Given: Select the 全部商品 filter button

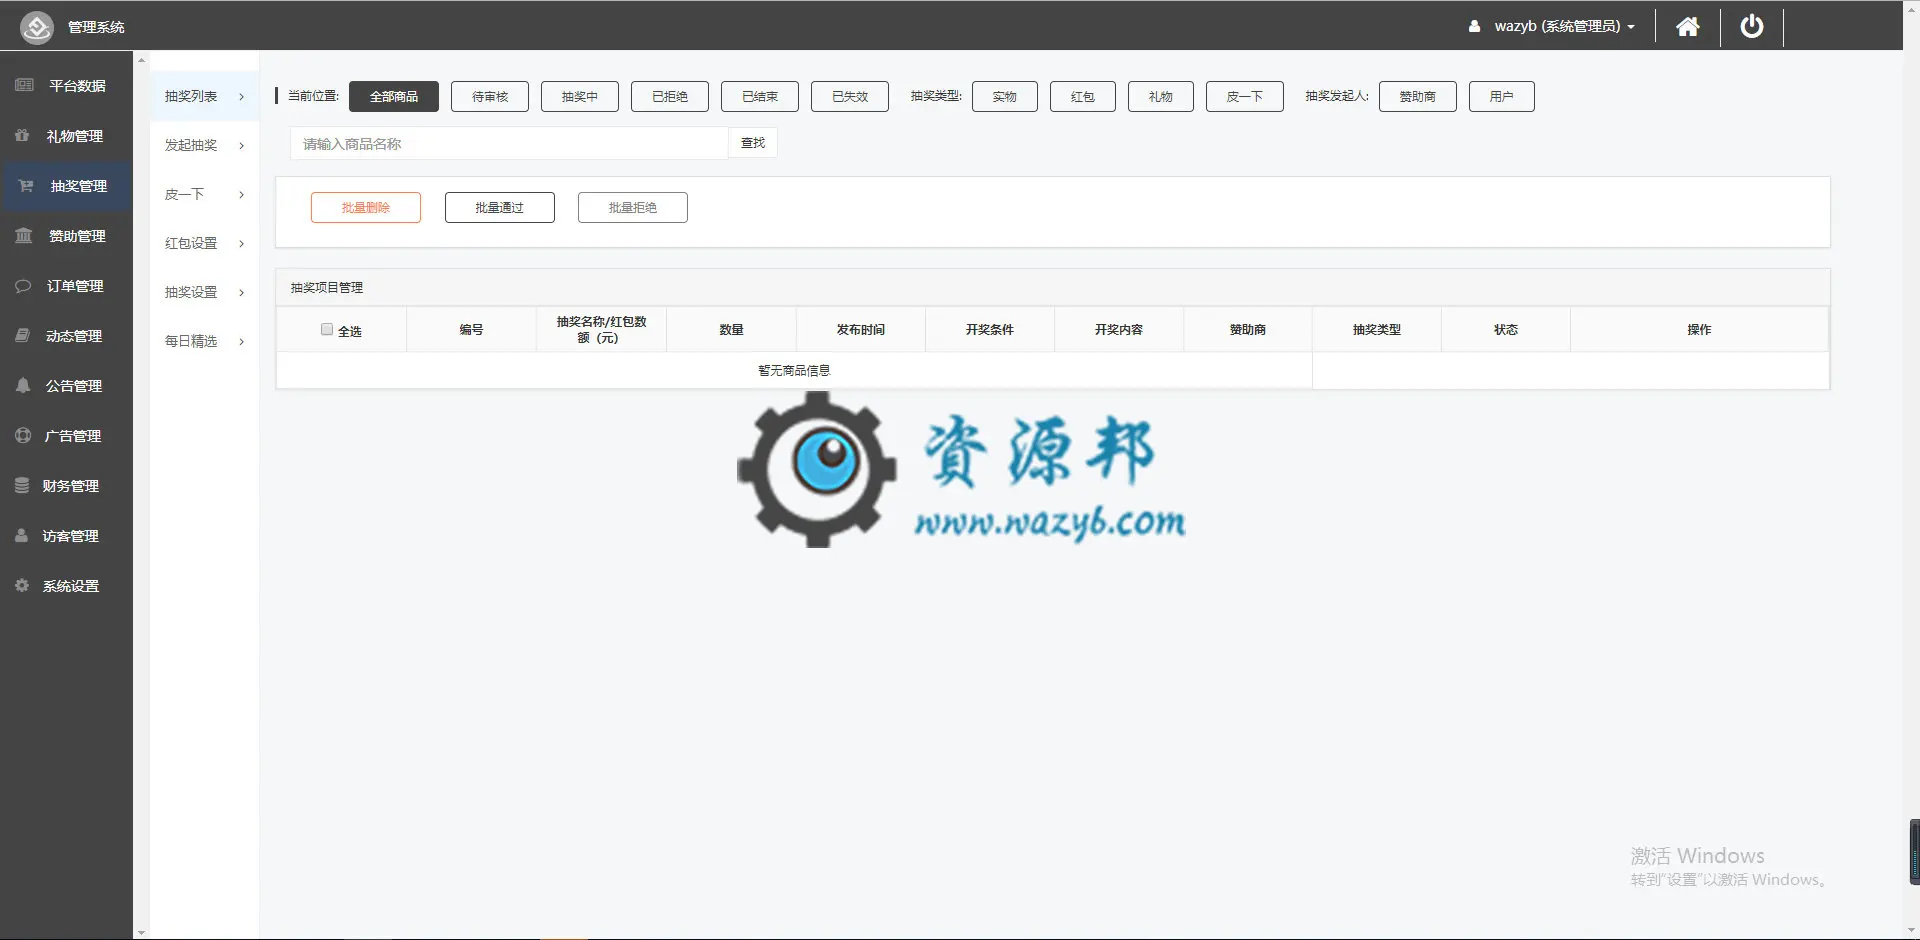Looking at the screenshot, I should pyautogui.click(x=394, y=96).
